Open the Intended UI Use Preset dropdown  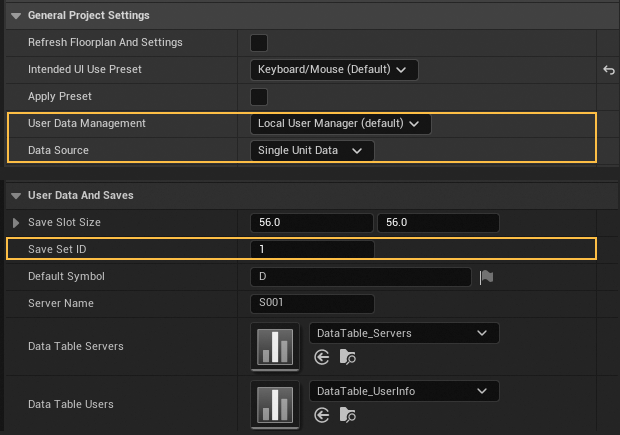coord(333,70)
